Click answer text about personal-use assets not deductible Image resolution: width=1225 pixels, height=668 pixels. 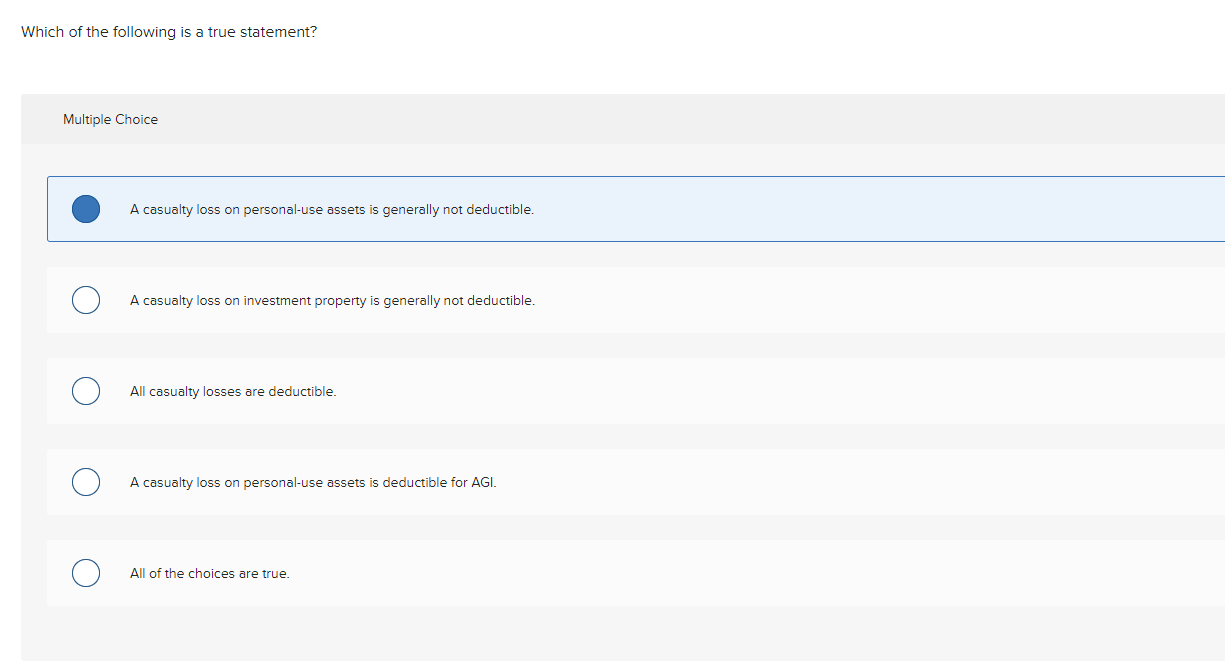click(331, 209)
